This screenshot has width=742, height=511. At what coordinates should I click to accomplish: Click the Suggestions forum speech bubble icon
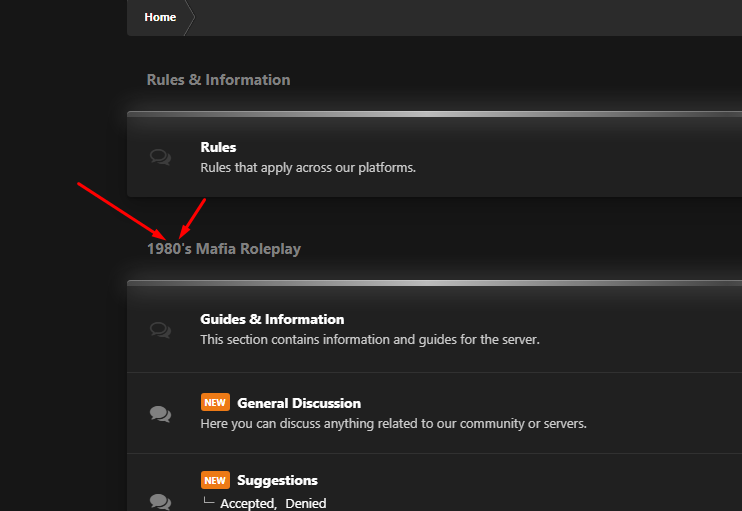(160, 500)
